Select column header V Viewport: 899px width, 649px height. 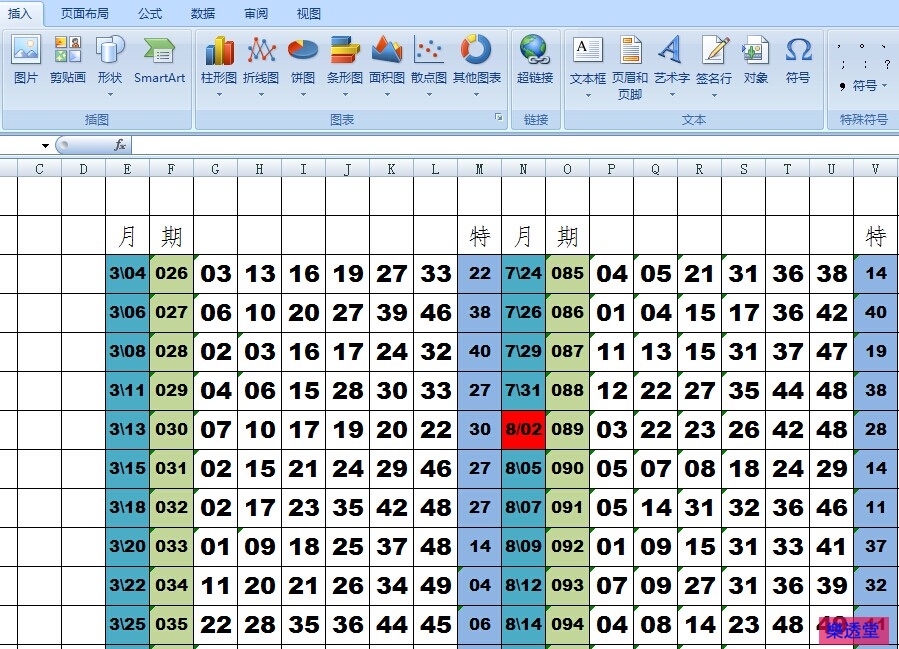[x=875, y=169]
